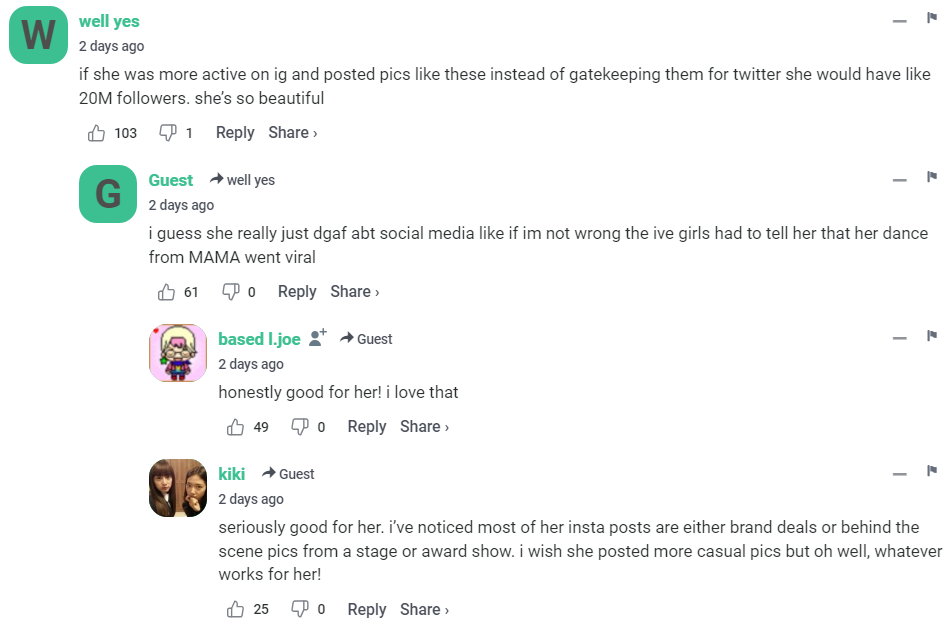The height and width of the screenshot is (628, 950).
Task: Collapse the Guest reply thread
Action: coord(900,180)
